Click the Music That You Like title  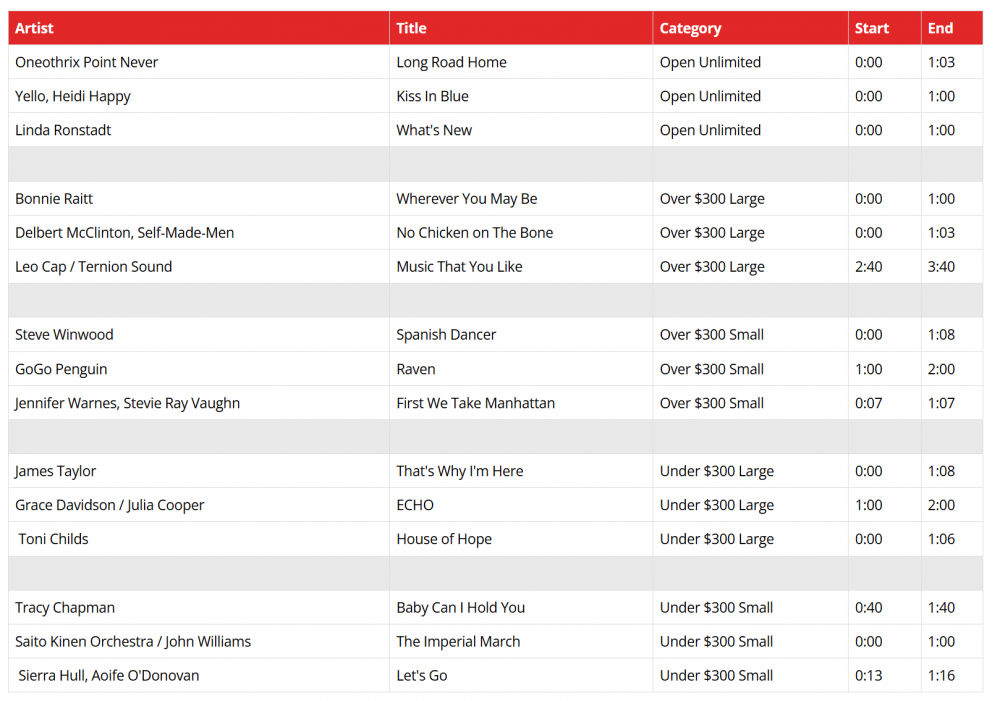[x=459, y=267]
